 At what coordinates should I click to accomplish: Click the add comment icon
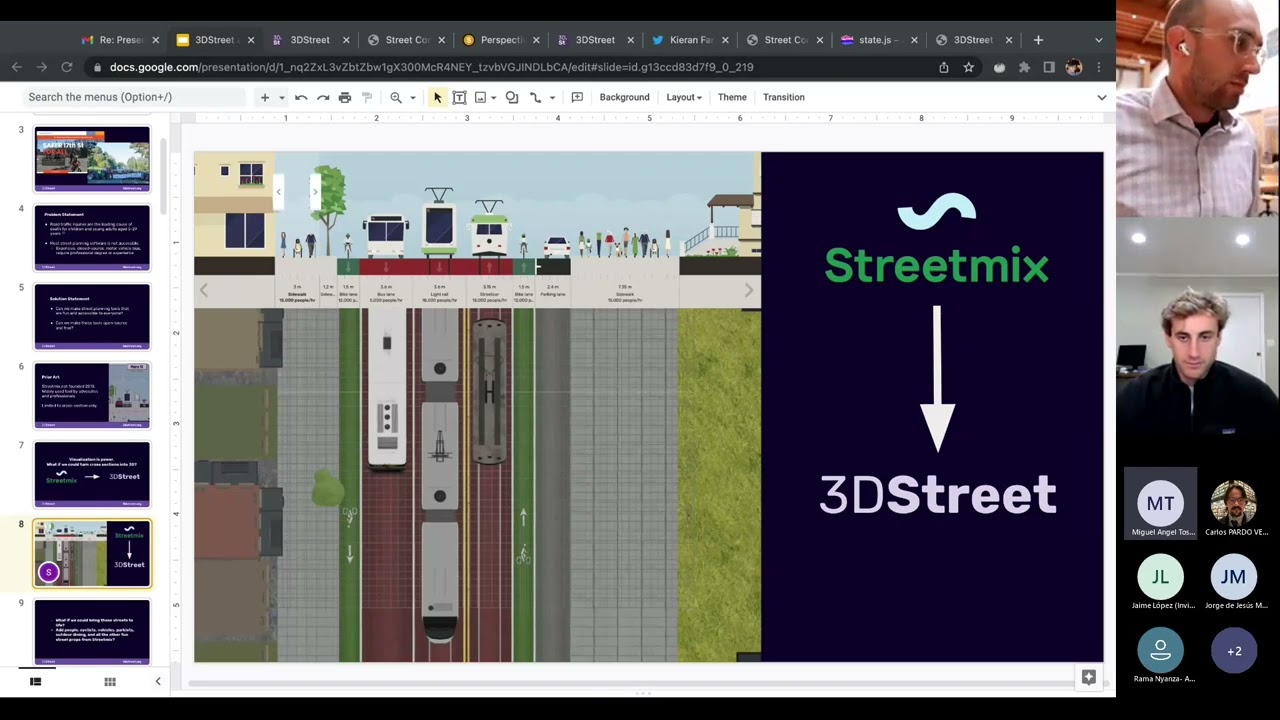click(577, 97)
